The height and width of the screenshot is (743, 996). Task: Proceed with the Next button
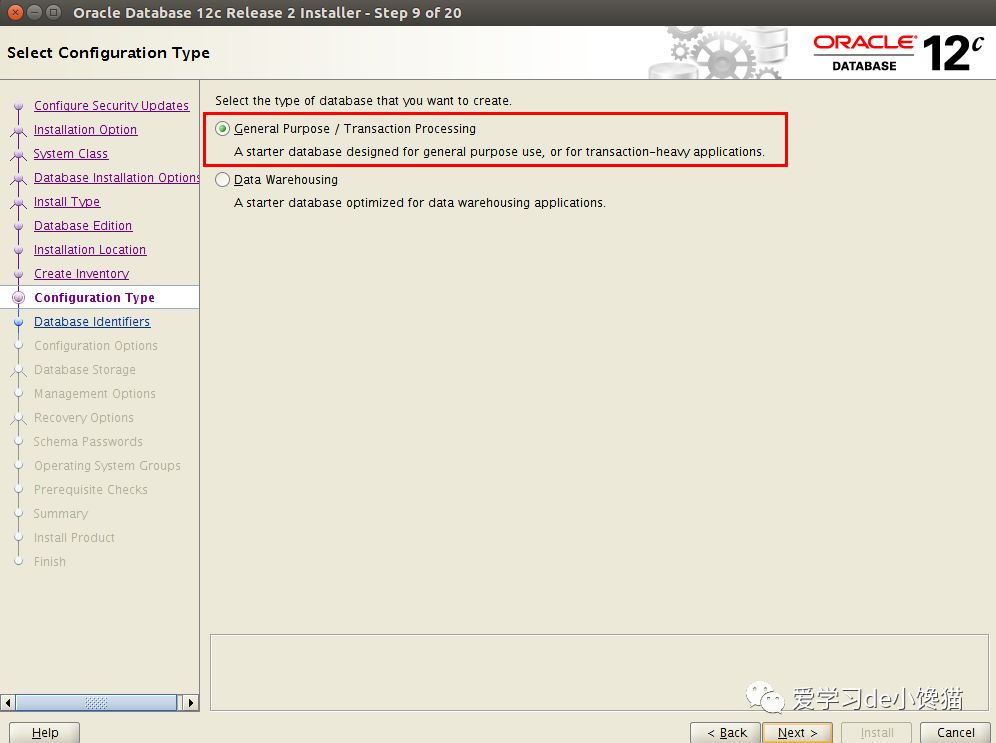pos(797,732)
